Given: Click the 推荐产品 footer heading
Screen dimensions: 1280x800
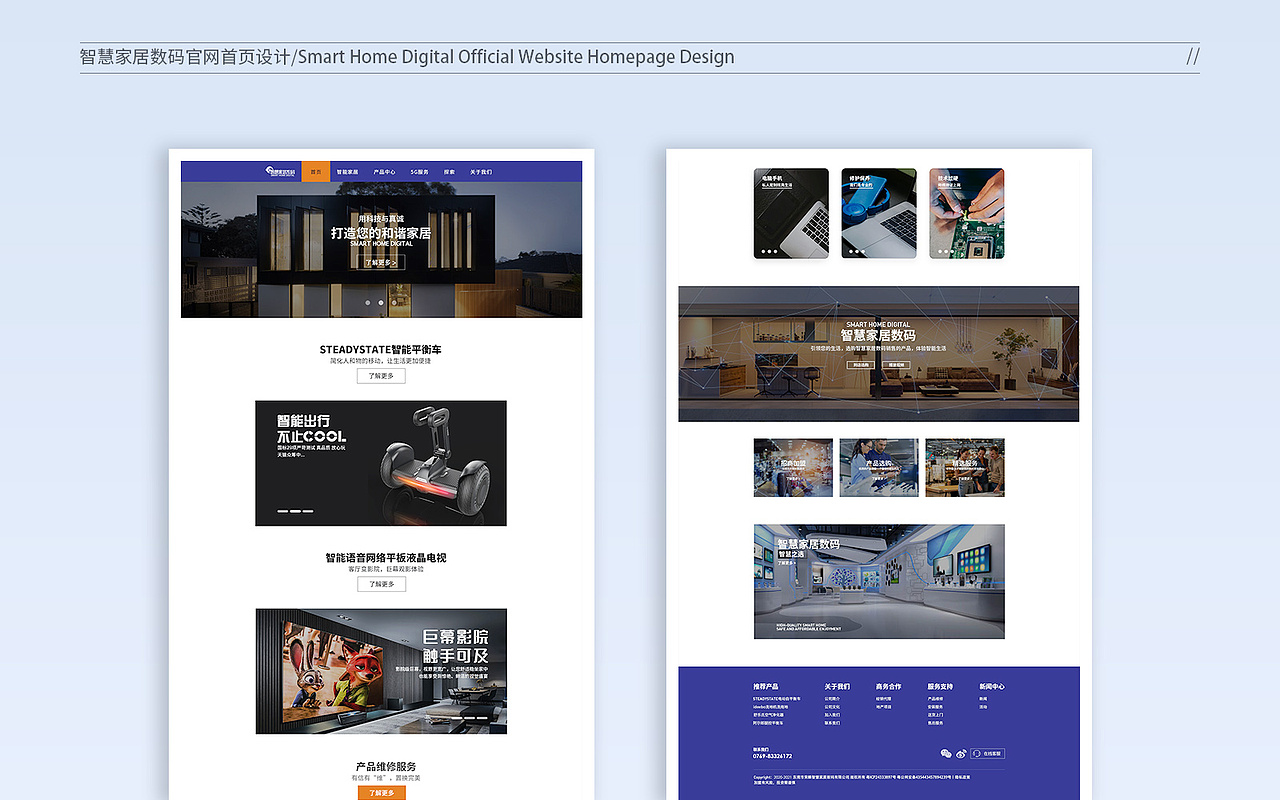Looking at the screenshot, I should pyautogui.click(x=766, y=687).
